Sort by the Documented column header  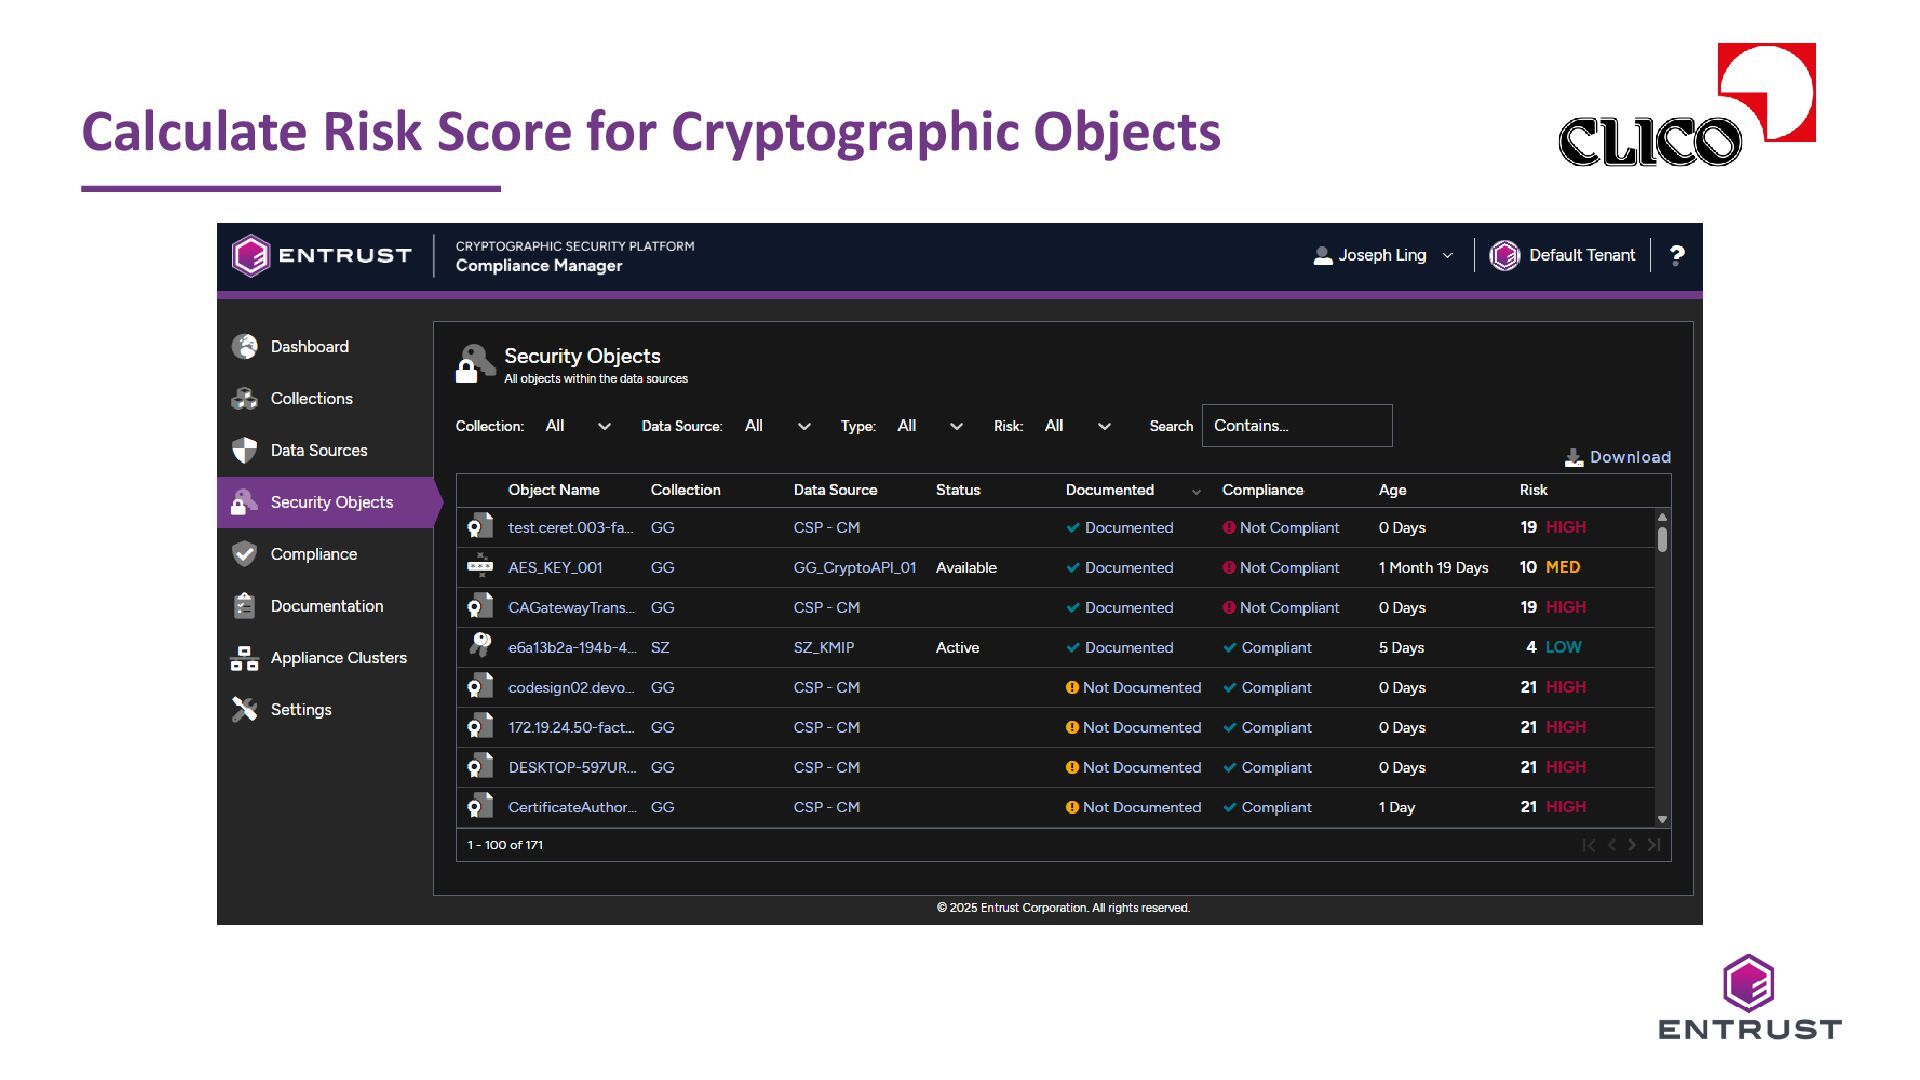pyautogui.click(x=1110, y=490)
